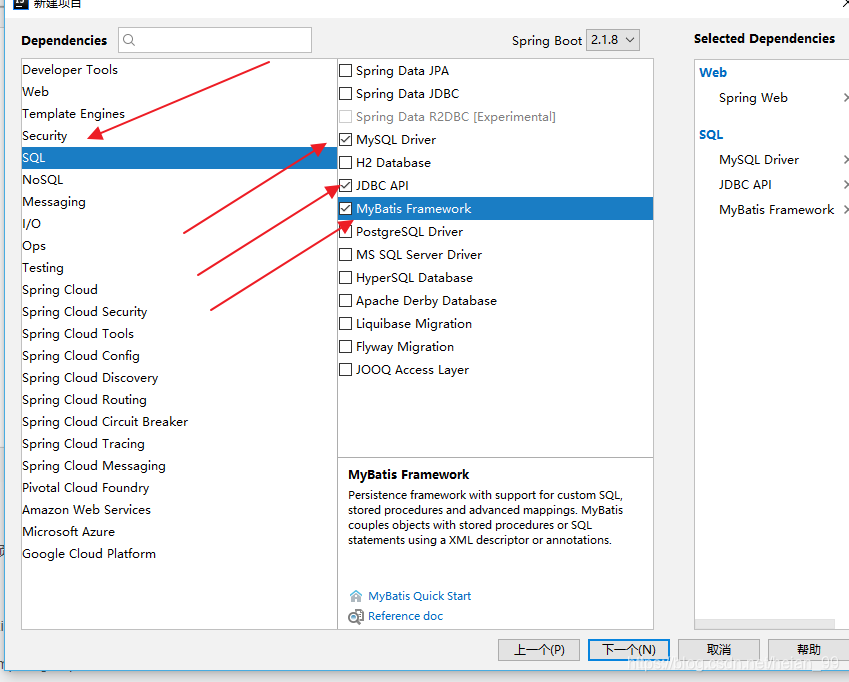Expand arrow next to selected MySQL Driver

point(845,160)
